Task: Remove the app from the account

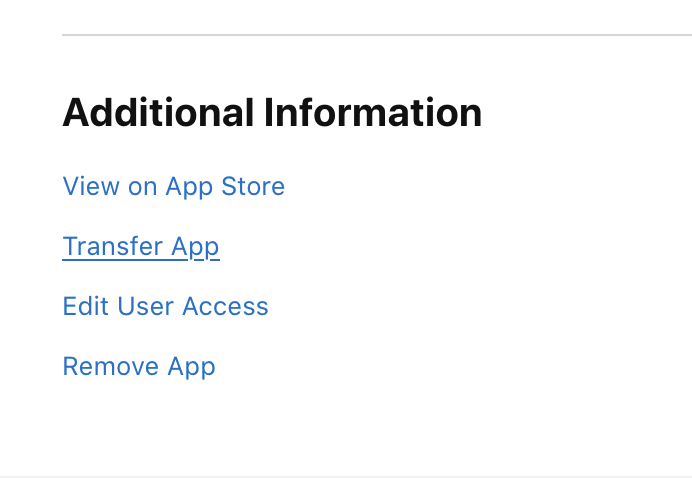Action: [x=139, y=367]
